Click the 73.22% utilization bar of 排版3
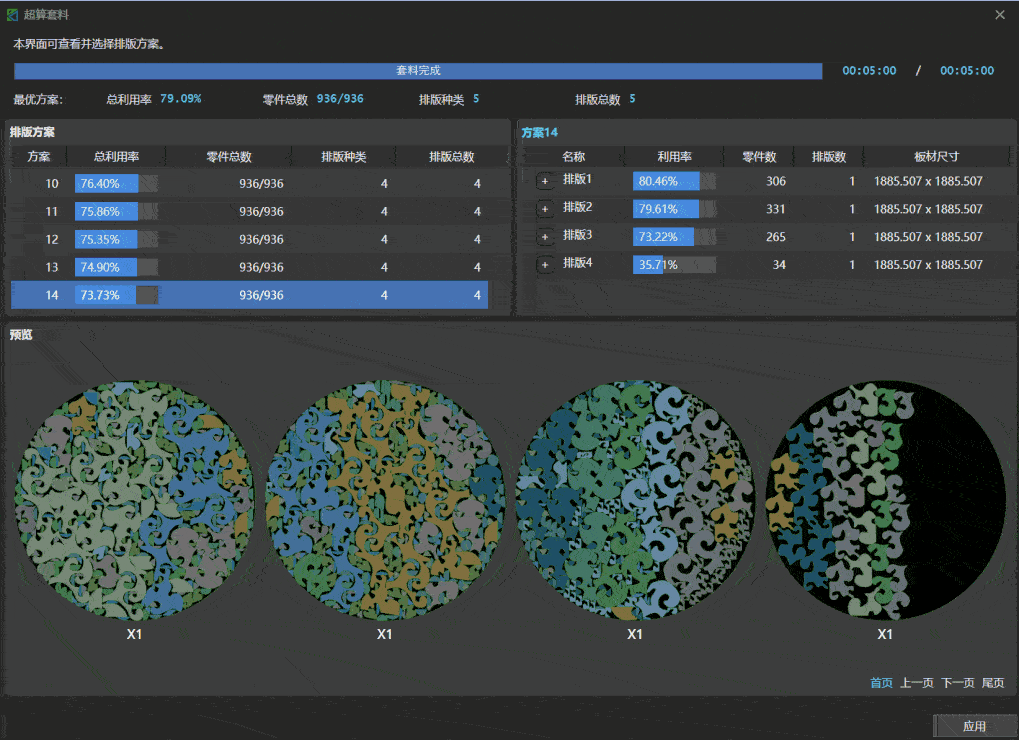The height and width of the screenshot is (740, 1019). 674,237
